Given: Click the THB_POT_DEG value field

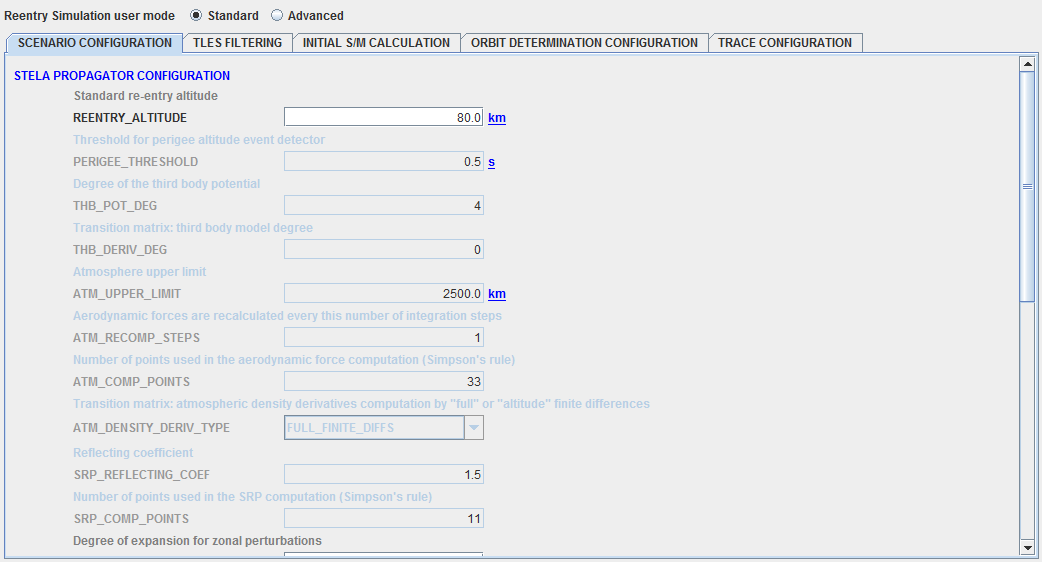Looking at the screenshot, I should (x=384, y=206).
